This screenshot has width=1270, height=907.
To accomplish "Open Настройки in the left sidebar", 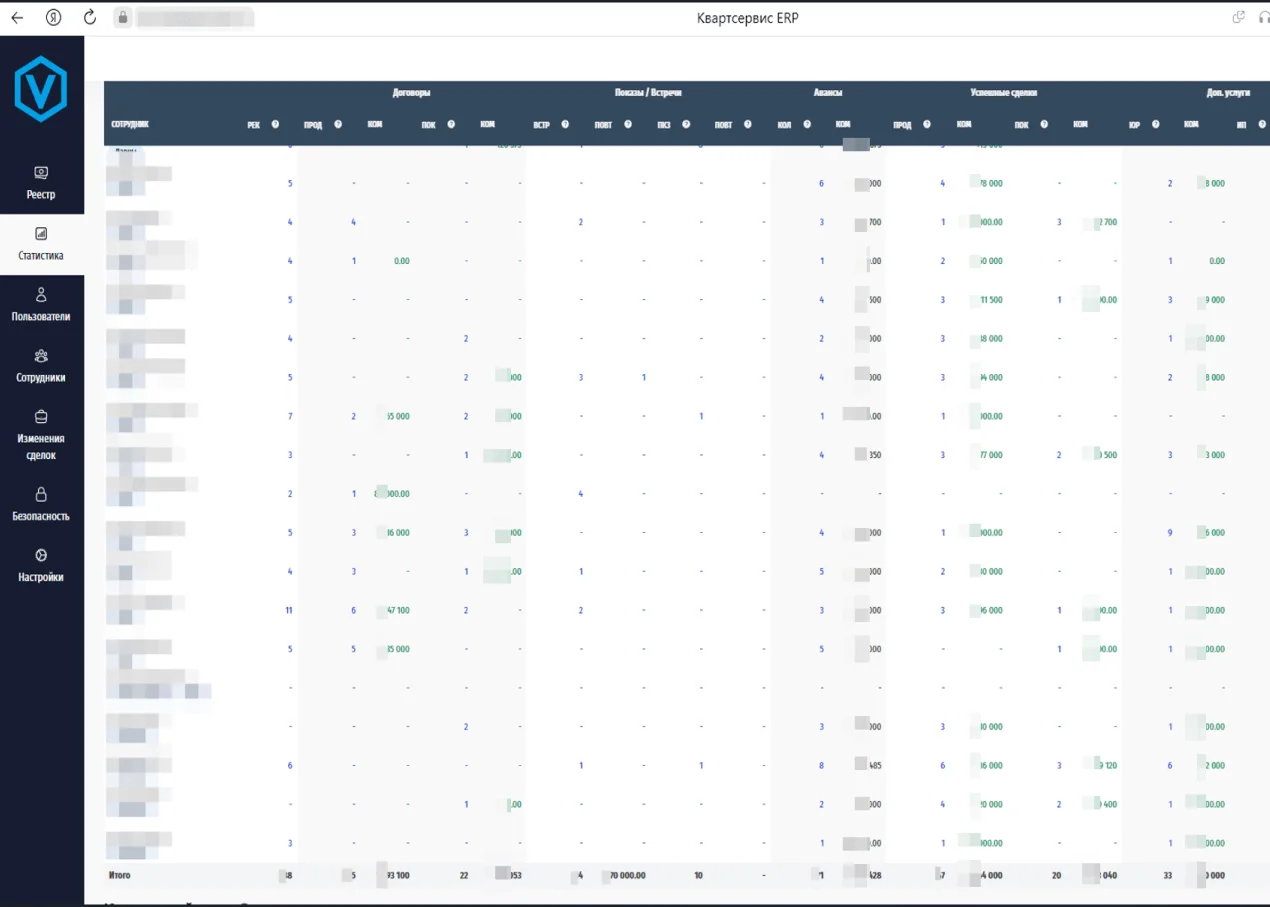I will pyautogui.click(x=41, y=565).
